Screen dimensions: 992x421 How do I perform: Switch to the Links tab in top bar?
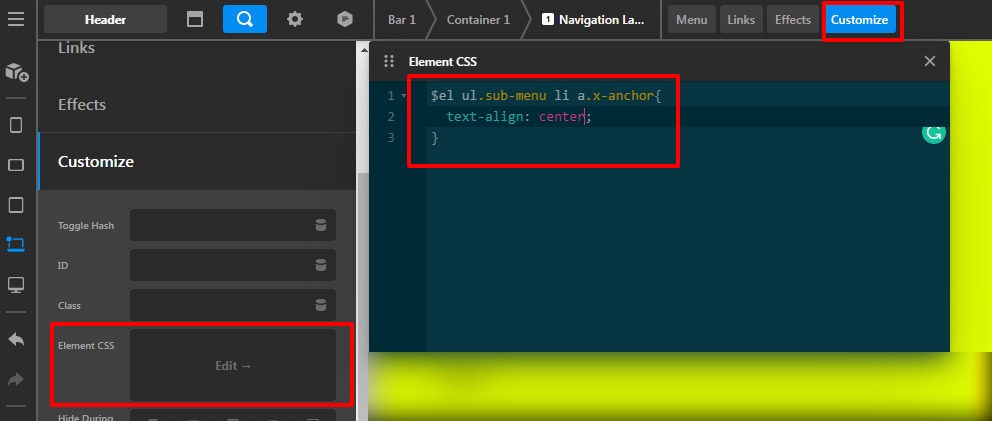pyautogui.click(x=741, y=20)
